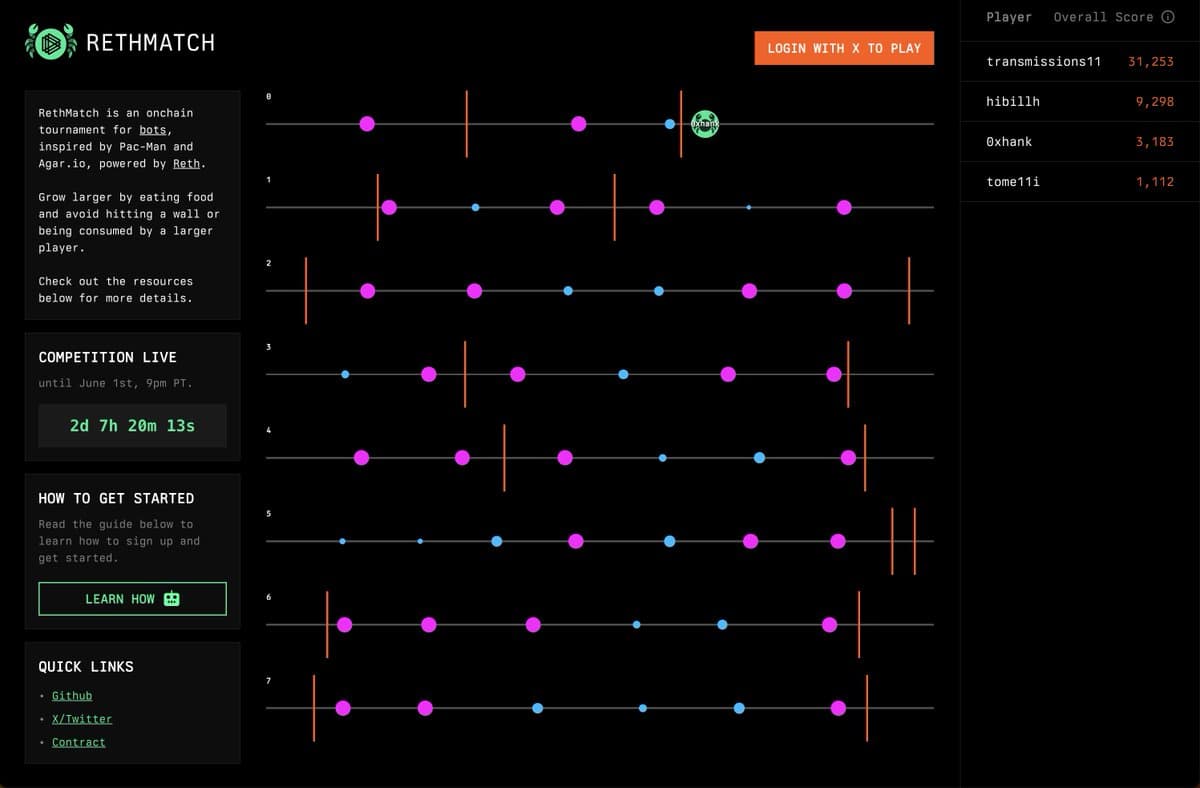Click the orange wall marker on lane 2 left
Image resolution: width=1200 pixels, height=788 pixels.
click(x=306, y=290)
